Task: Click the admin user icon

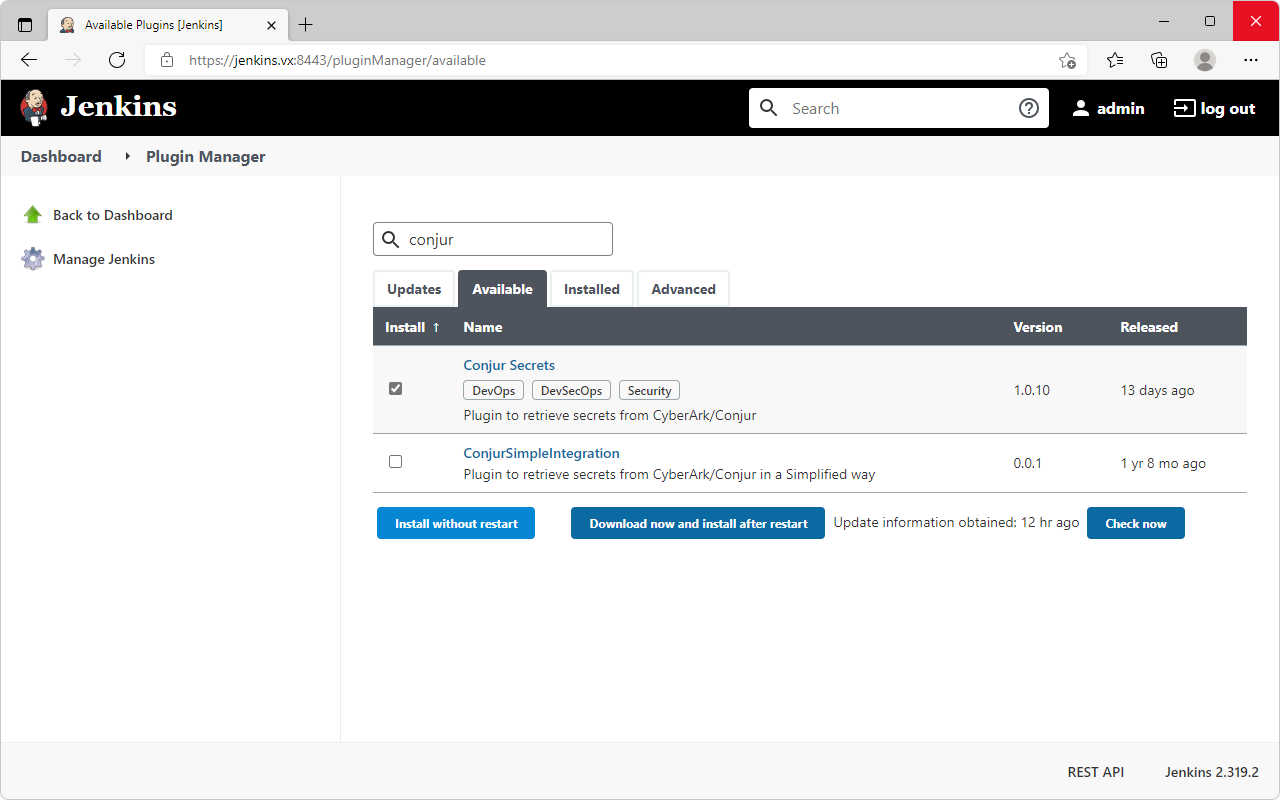Action: coord(1080,108)
